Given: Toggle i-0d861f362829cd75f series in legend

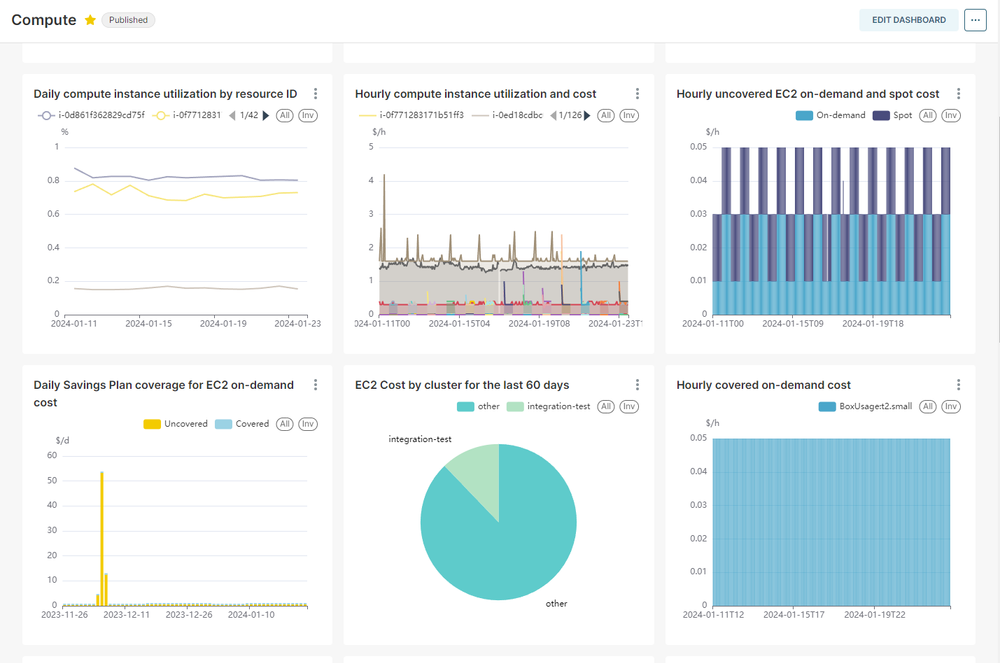Looking at the screenshot, I should click(x=91, y=115).
